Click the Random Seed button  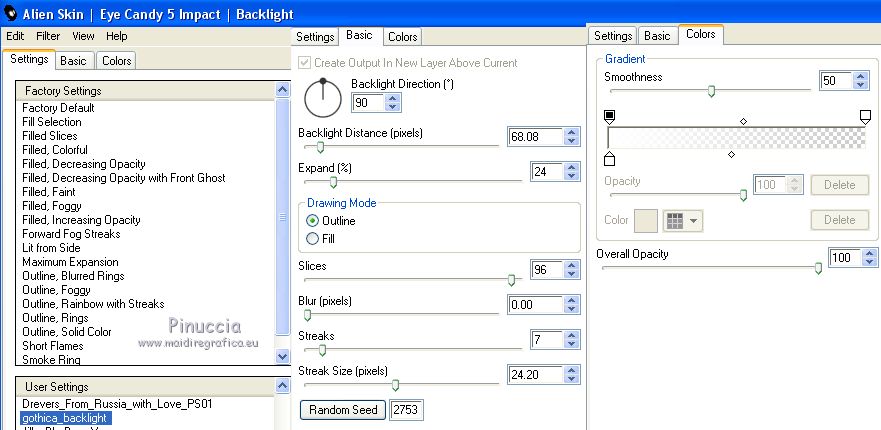click(343, 410)
